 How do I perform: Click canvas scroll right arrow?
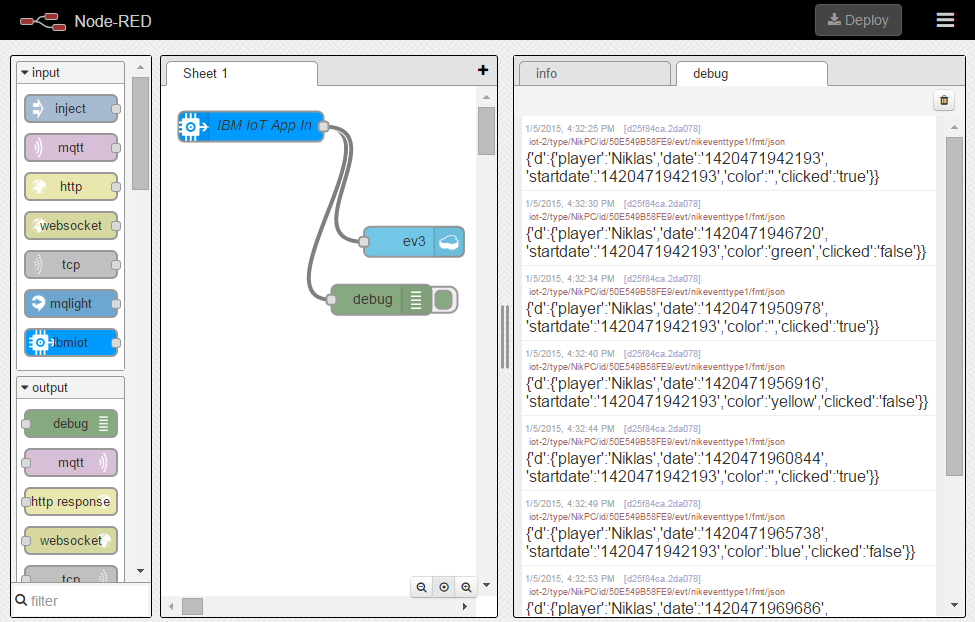[x=464, y=606]
